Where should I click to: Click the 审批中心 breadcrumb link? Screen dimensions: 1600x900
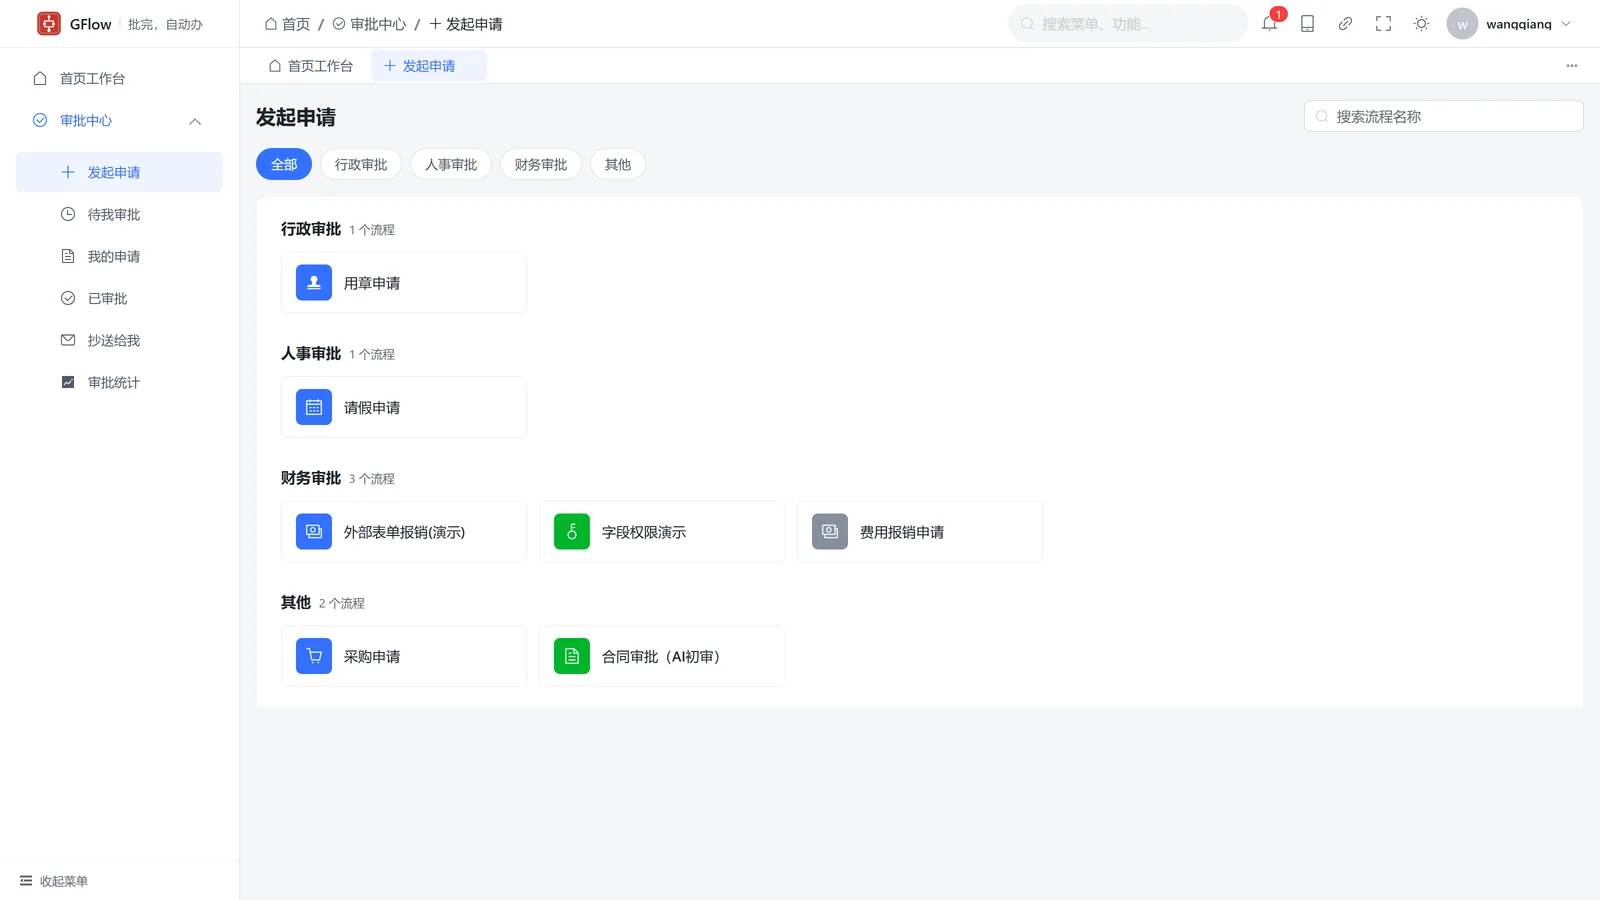pyautogui.click(x=369, y=24)
